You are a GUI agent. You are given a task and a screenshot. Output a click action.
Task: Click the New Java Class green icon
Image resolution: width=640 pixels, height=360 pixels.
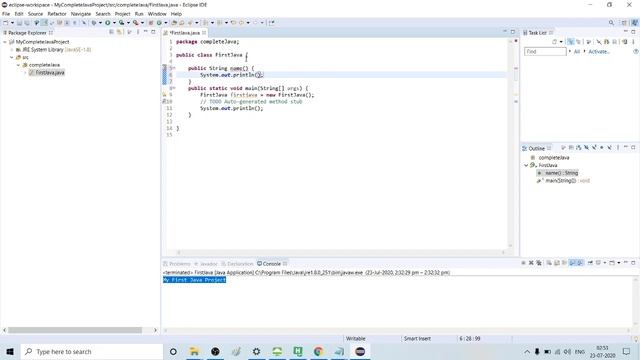pos(160,23)
